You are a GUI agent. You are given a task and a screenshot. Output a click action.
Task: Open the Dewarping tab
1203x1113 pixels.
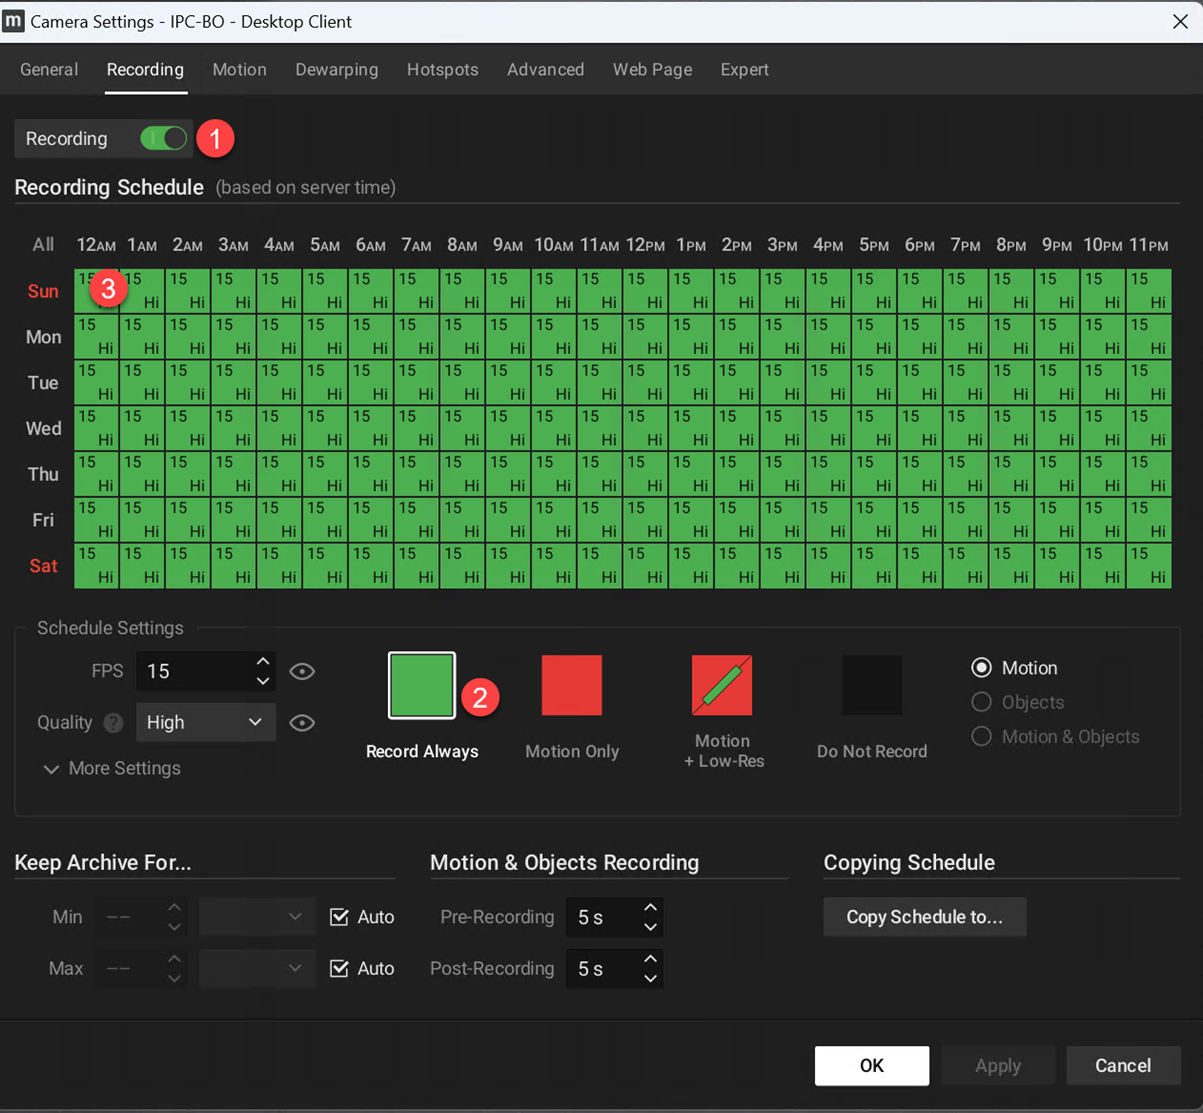[x=336, y=70]
